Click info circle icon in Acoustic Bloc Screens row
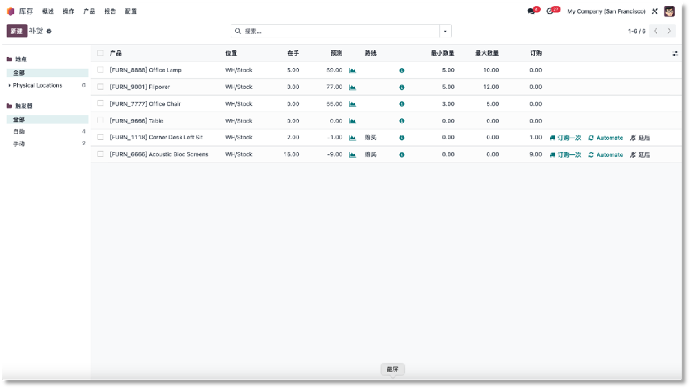The image size is (690, 389). point(402,155)
